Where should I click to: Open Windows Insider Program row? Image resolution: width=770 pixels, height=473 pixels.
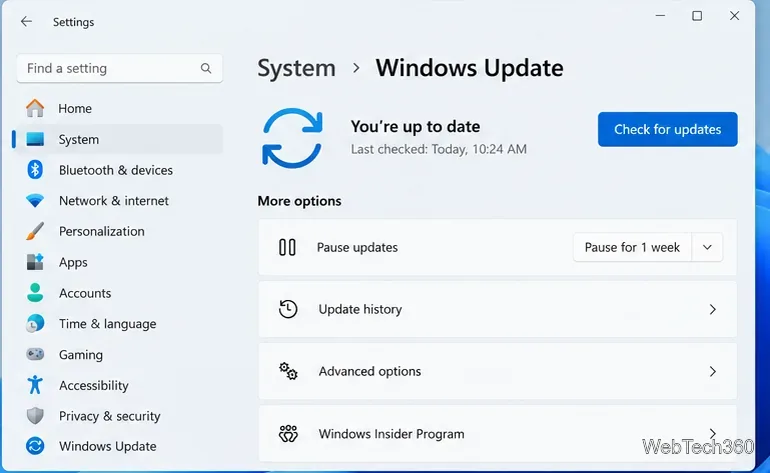(x=497, y=433)
